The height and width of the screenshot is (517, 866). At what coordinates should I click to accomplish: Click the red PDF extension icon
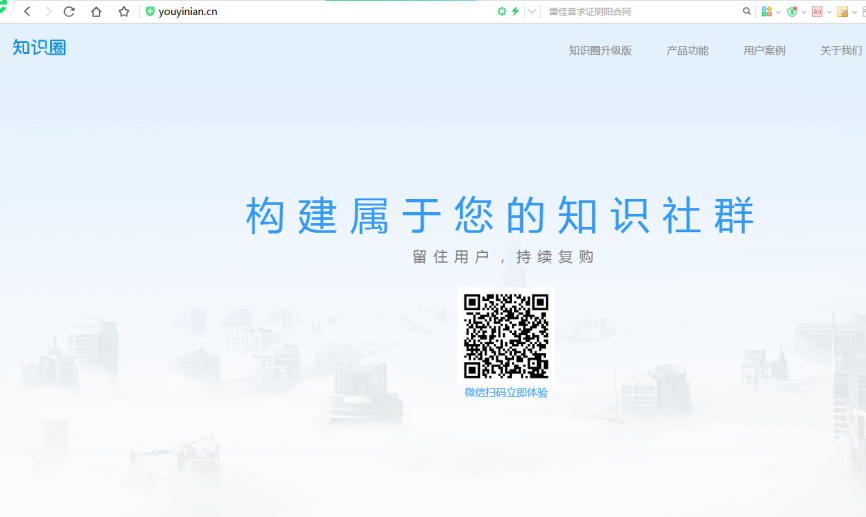817,12
